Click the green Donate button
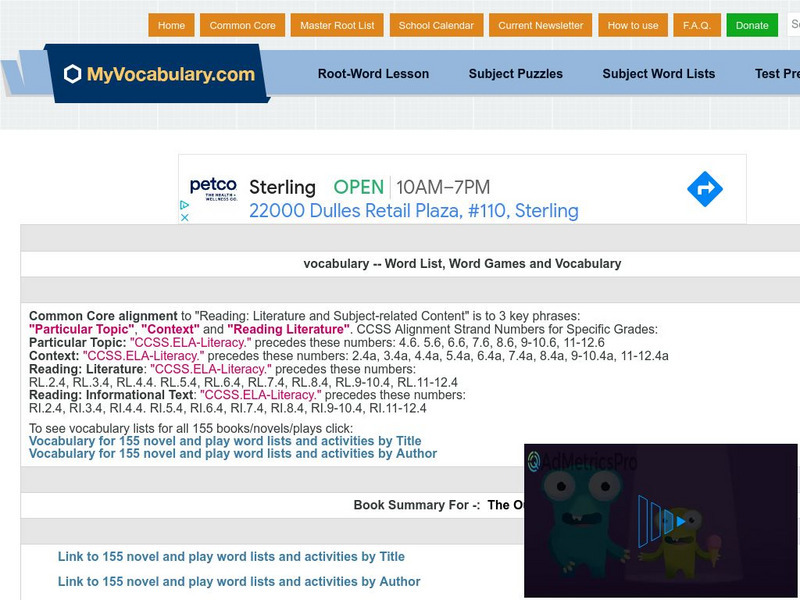 click(x=752, y=25)
